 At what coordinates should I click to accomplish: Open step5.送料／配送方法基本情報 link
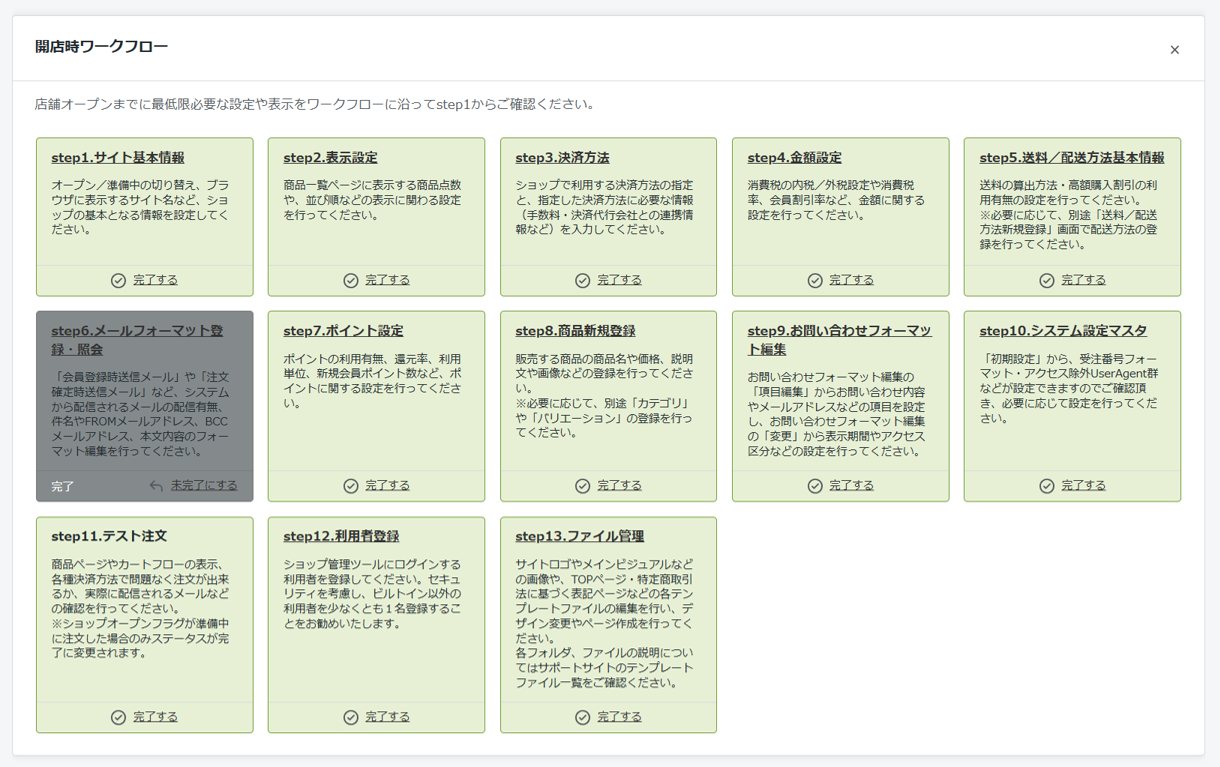pos(1072,158)
